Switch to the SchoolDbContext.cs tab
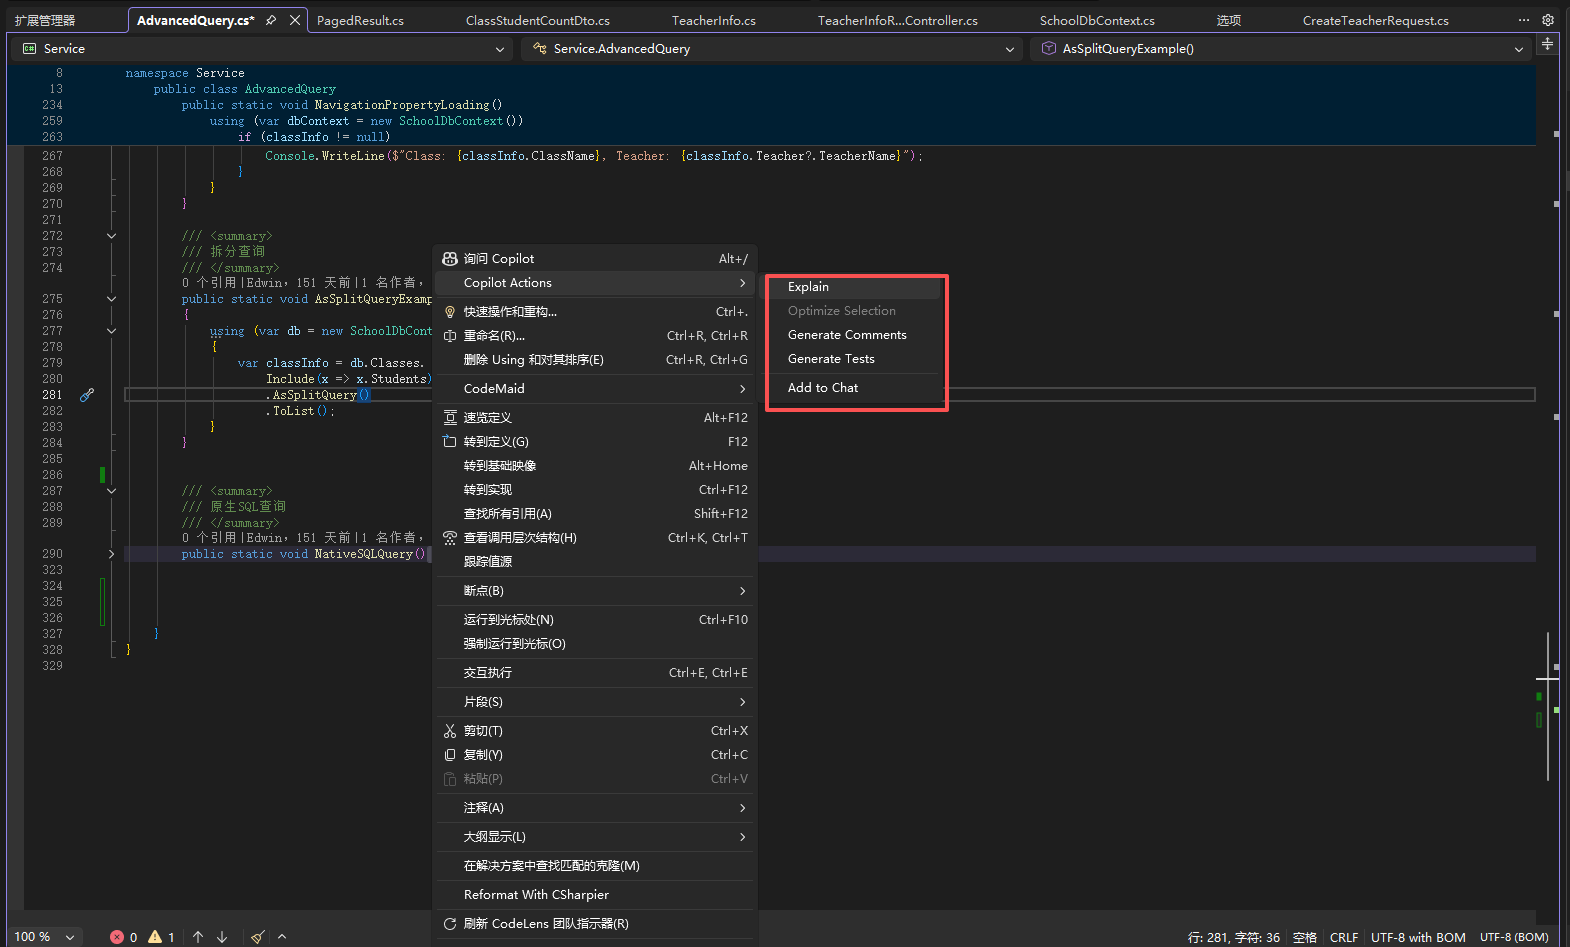 [1097, 20]
